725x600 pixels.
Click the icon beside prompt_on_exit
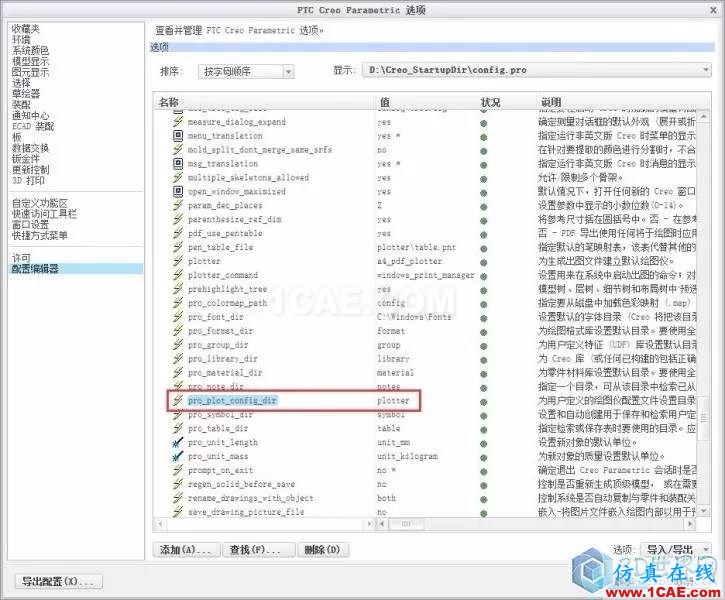pos(178,470)
